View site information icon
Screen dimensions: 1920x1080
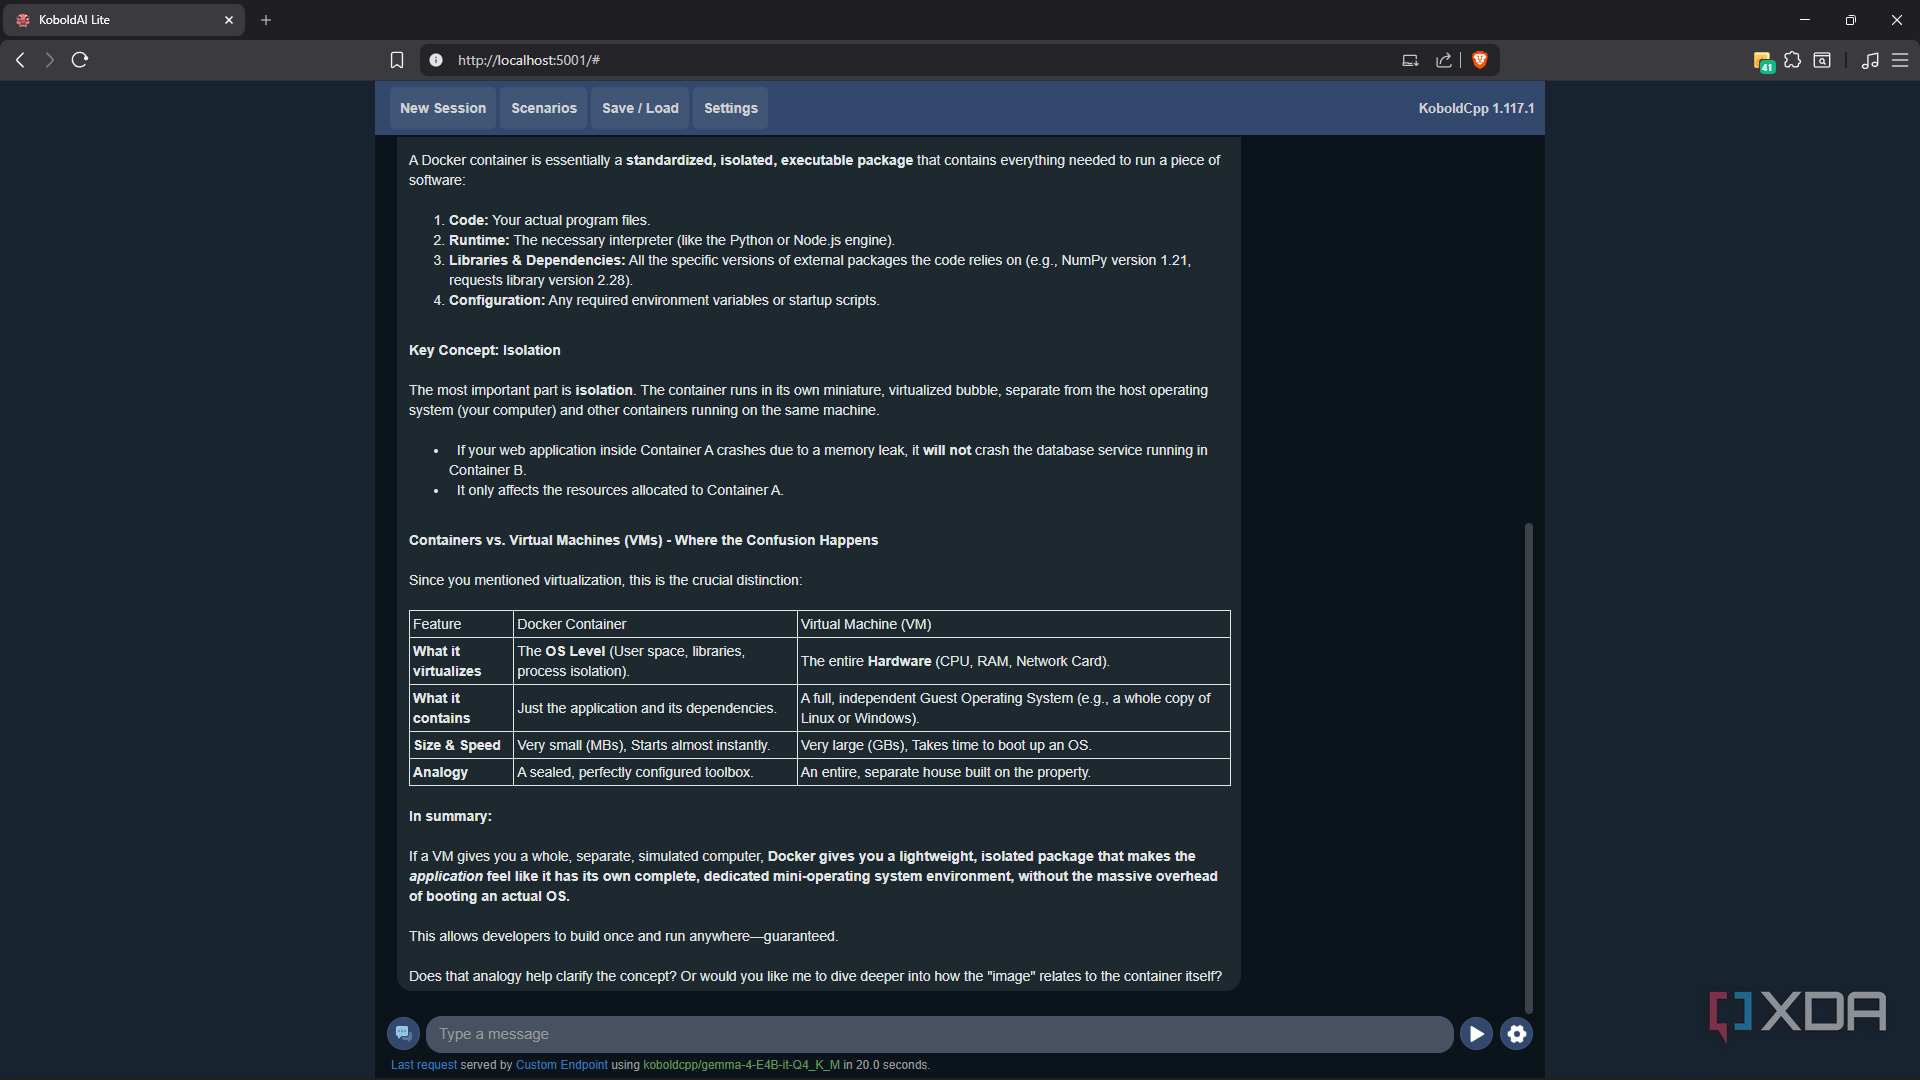pos(436,60)
